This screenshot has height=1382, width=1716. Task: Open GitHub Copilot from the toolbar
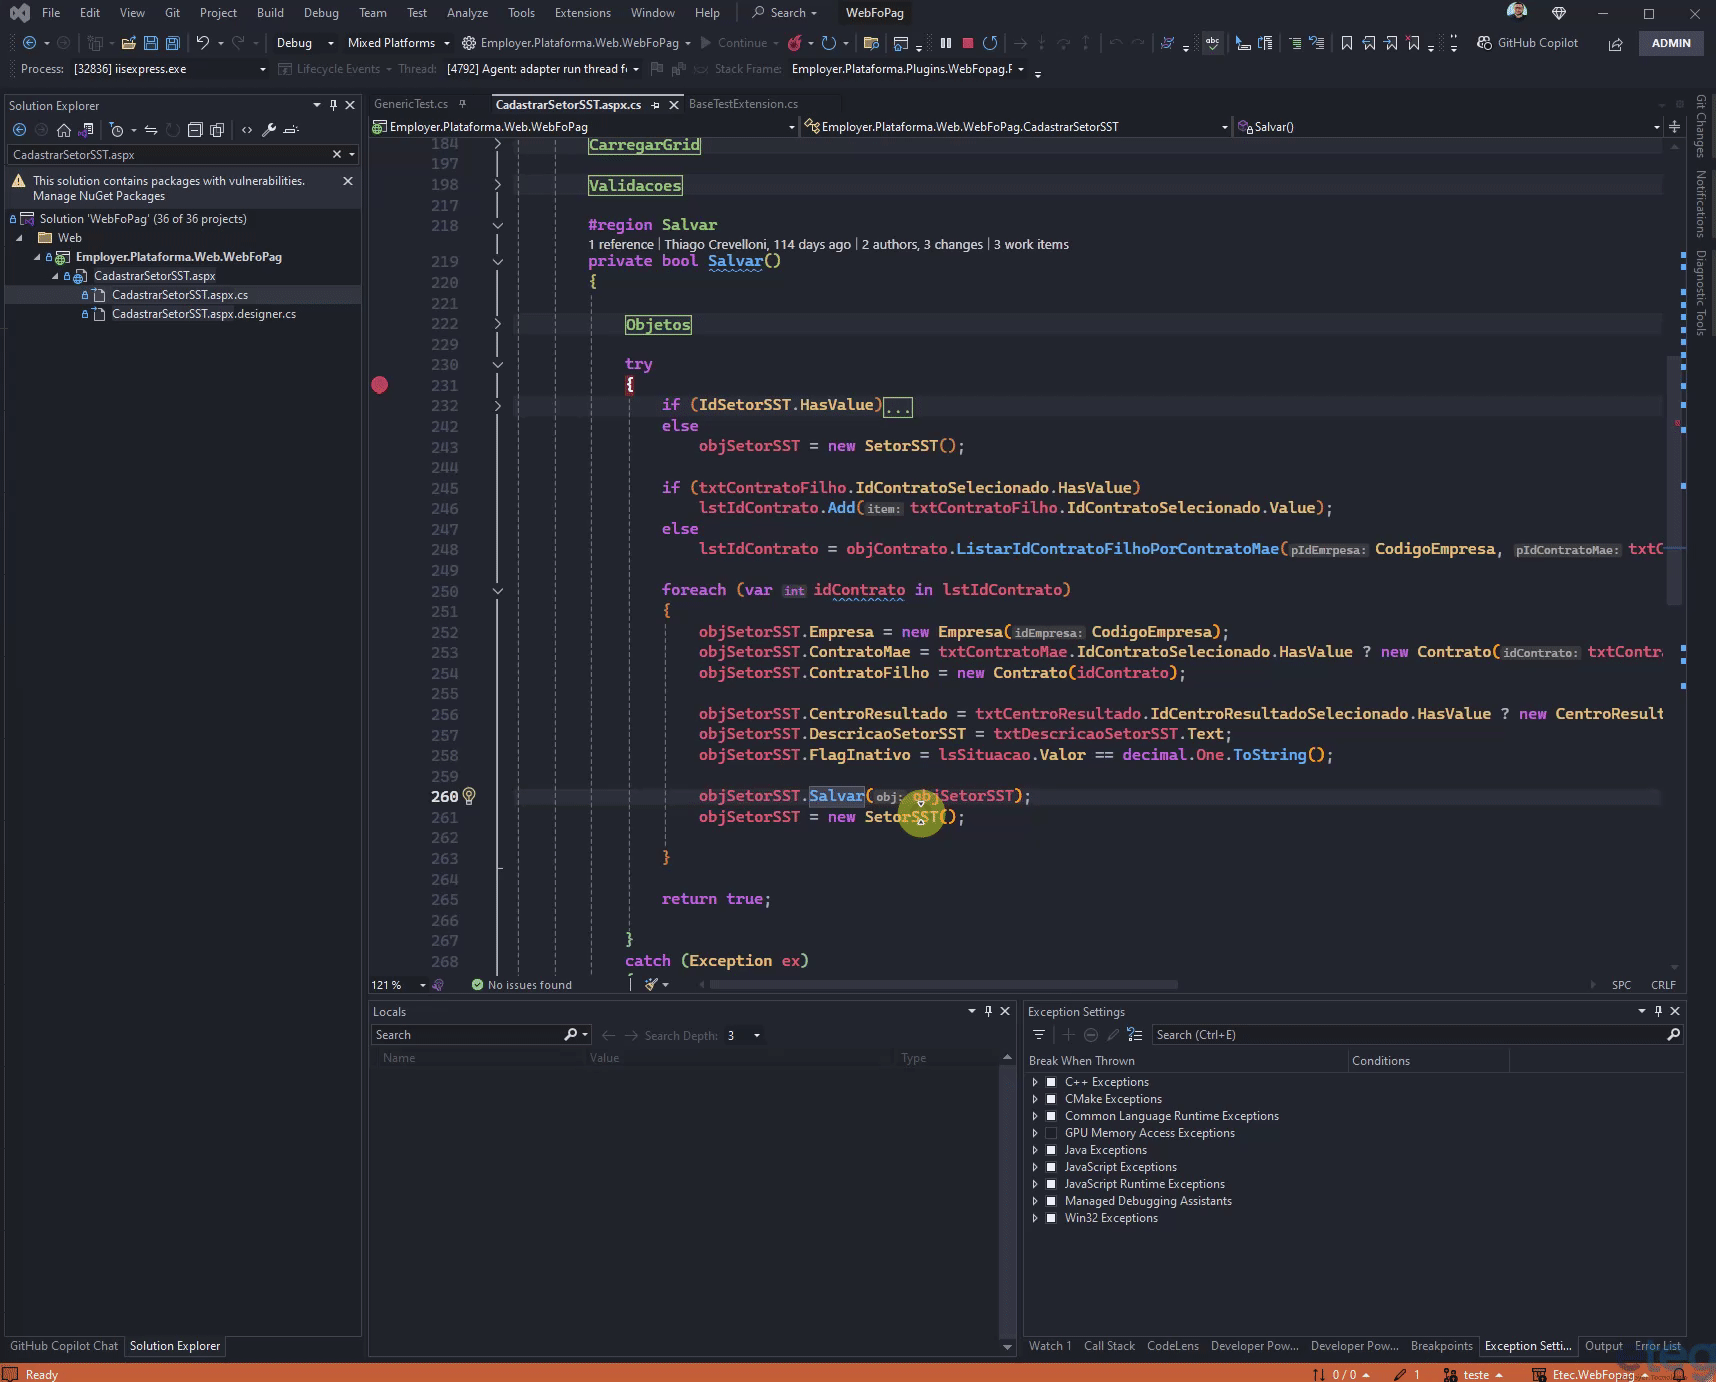click(x=1527, y=43)
